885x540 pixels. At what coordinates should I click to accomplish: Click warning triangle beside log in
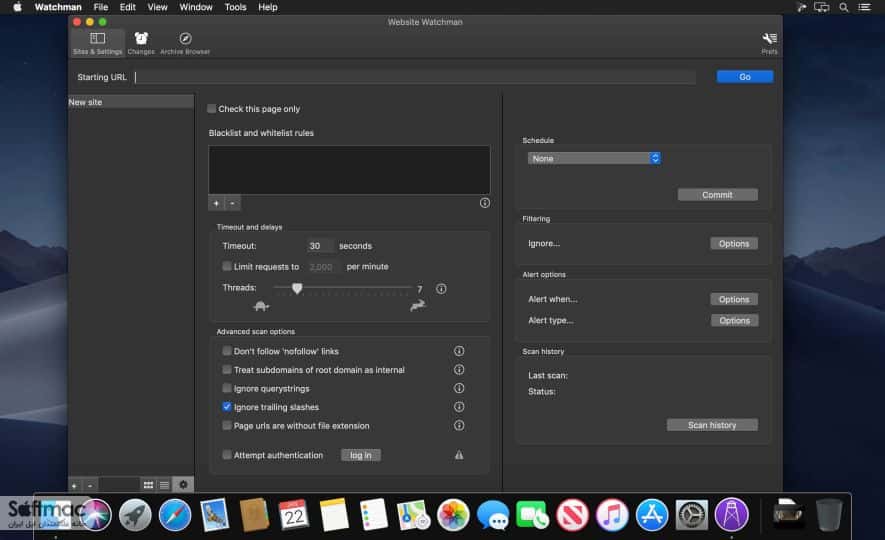tap(459, 455)
